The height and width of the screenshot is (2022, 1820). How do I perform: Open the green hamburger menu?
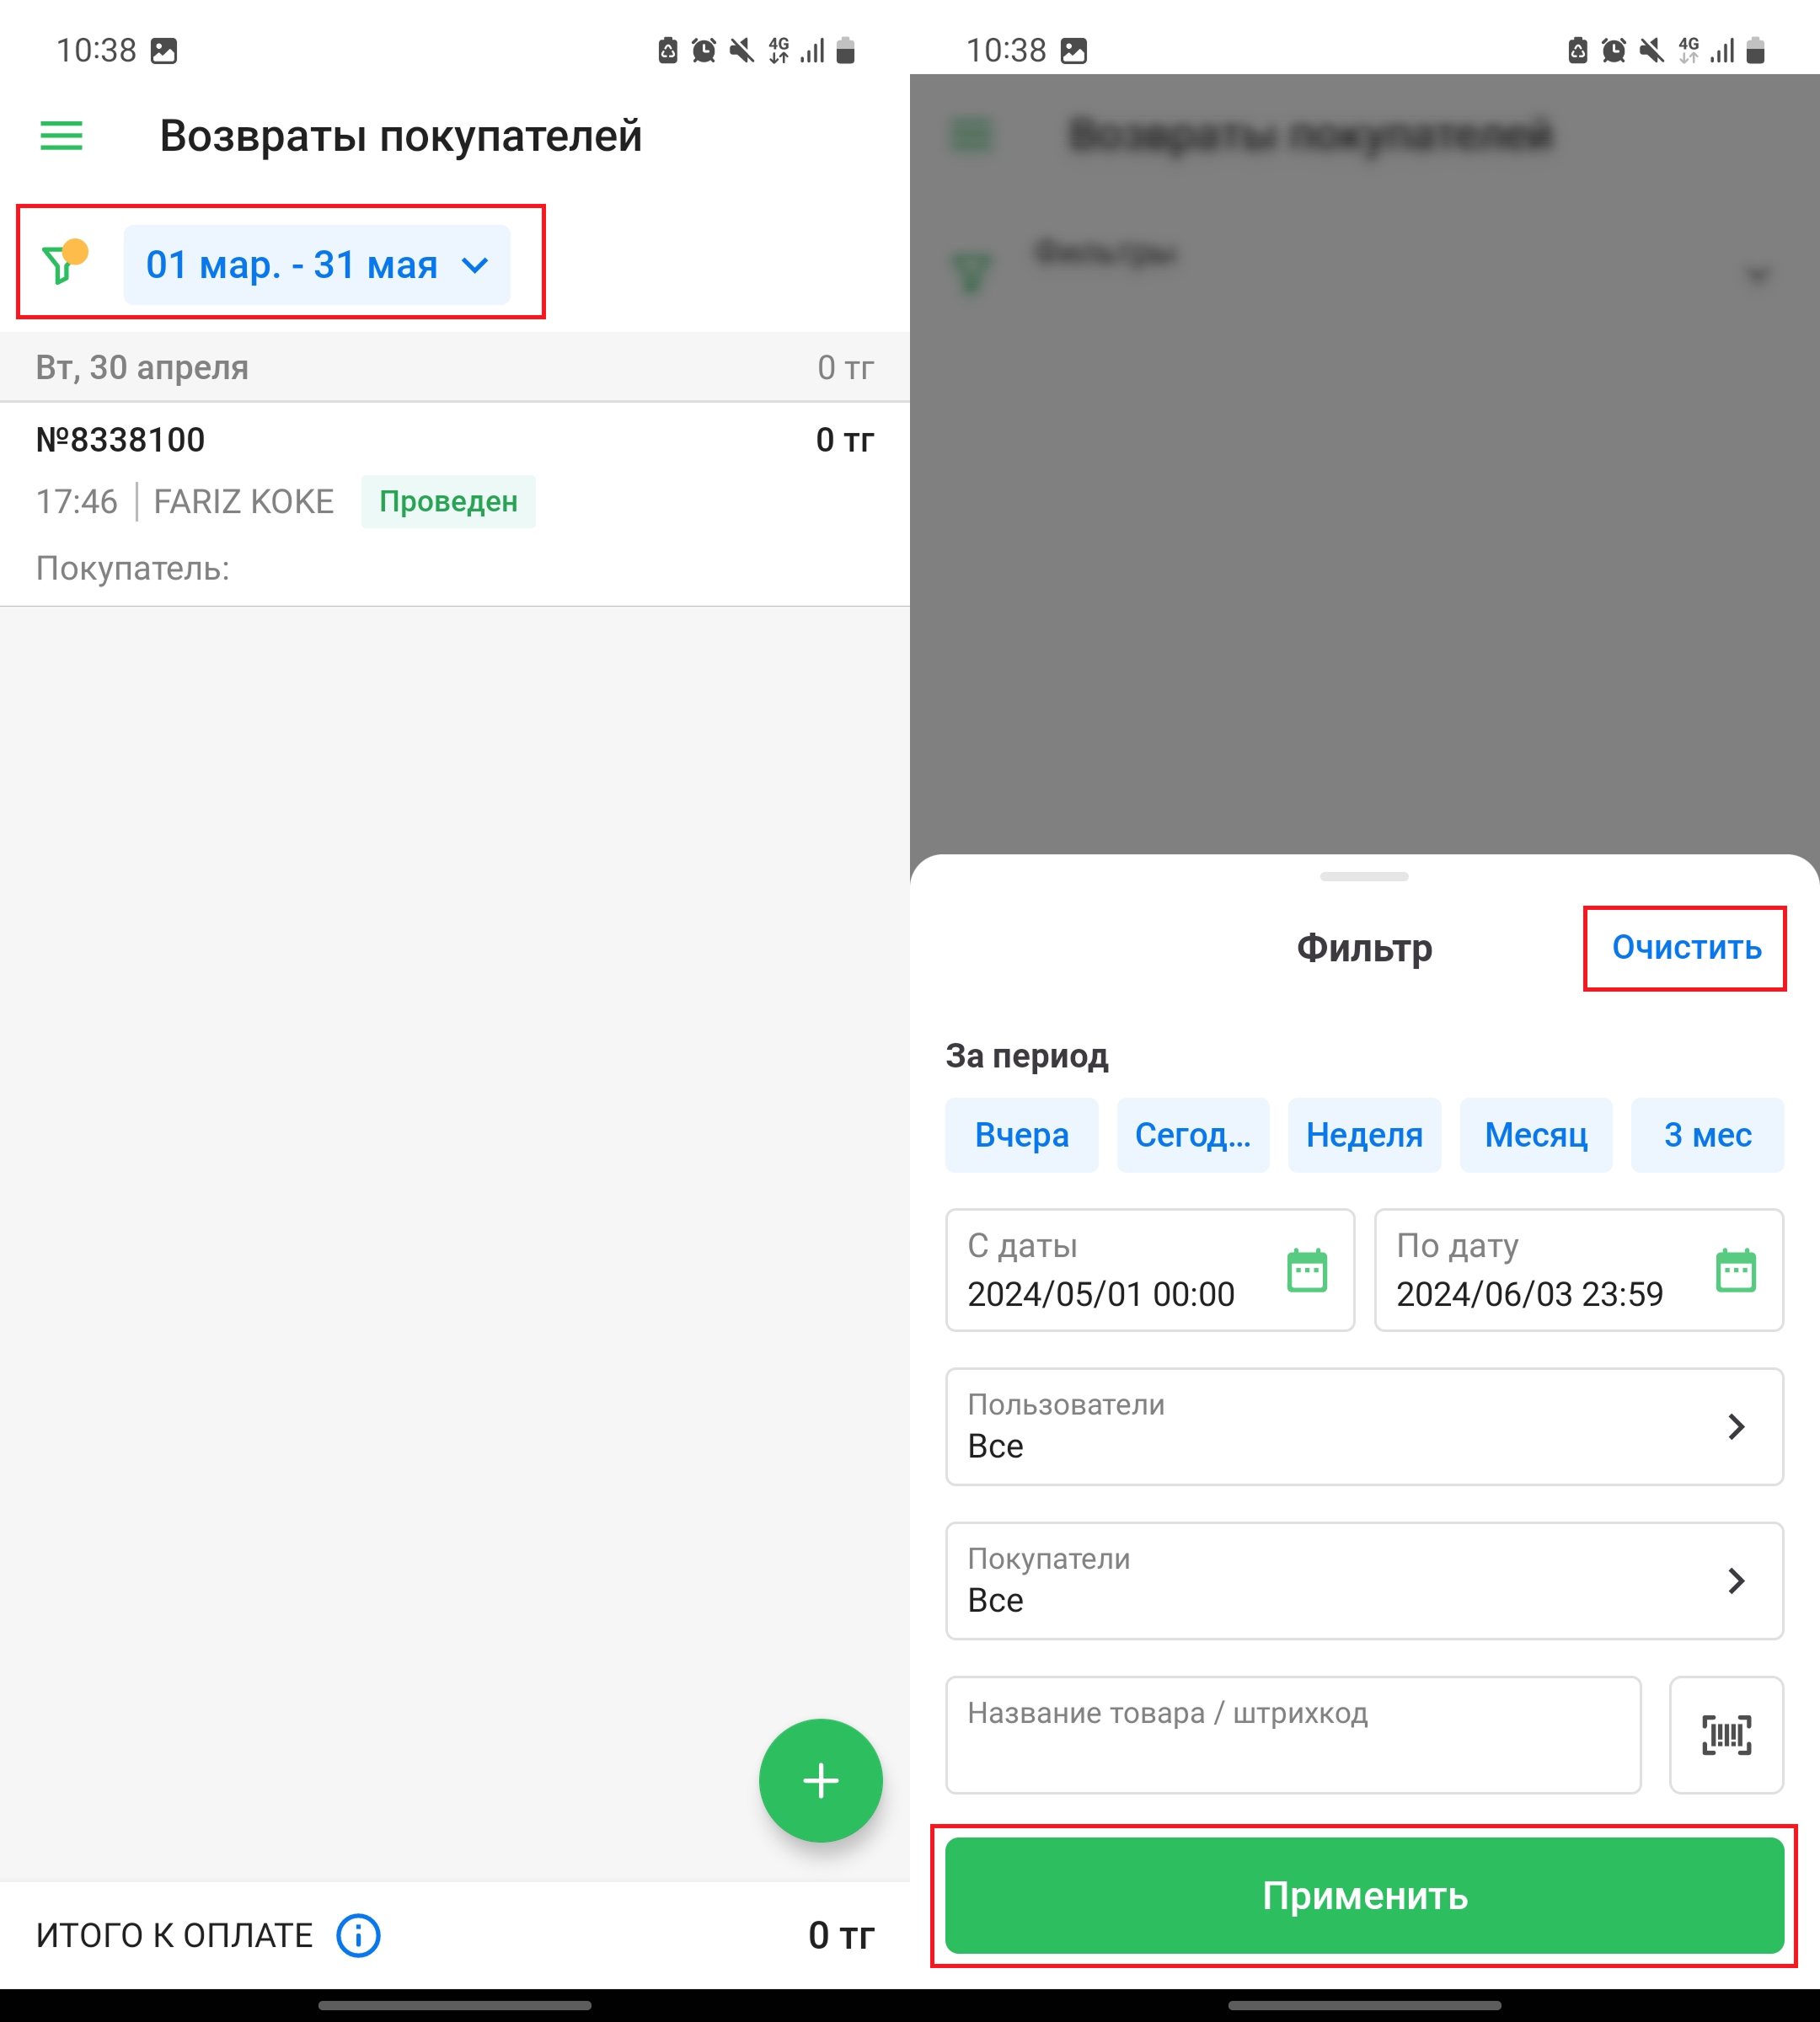point(61,135)
